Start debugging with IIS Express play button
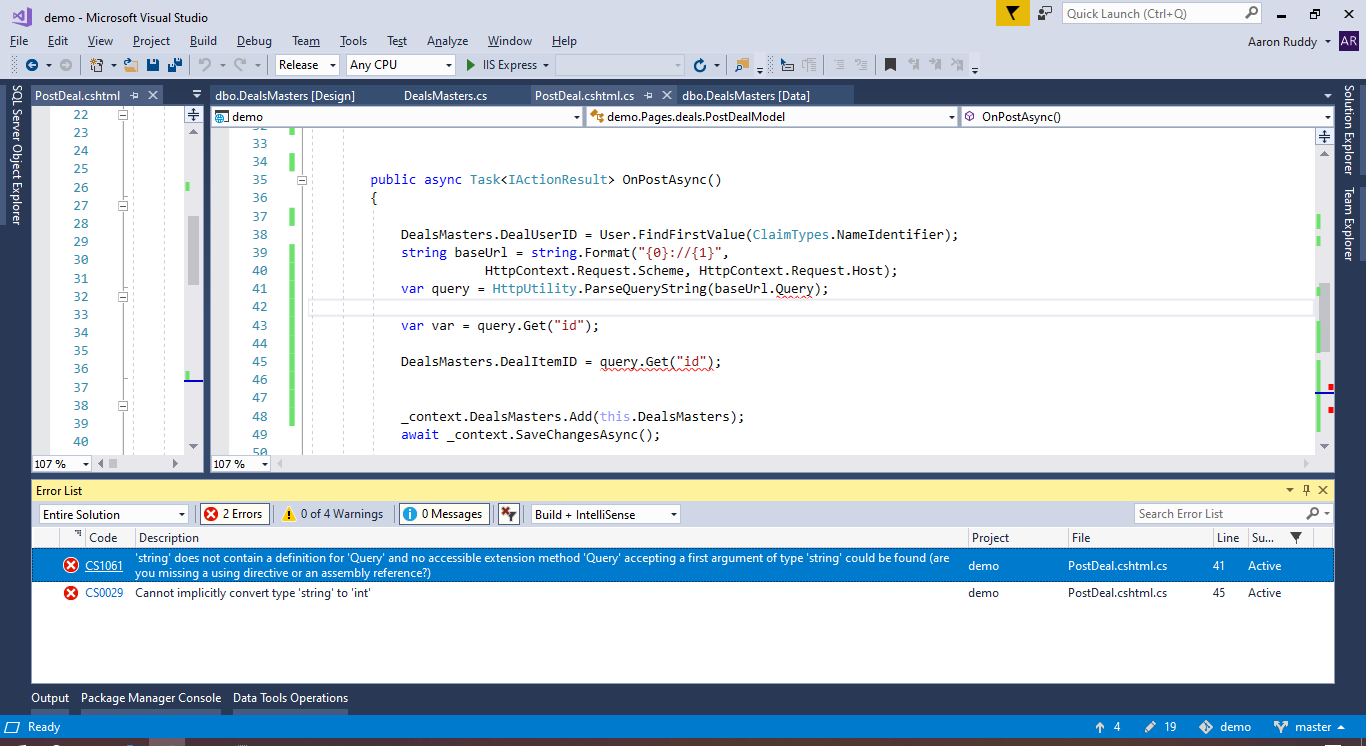Viewport: 1366px width, 746px height. tap(472, 65)
